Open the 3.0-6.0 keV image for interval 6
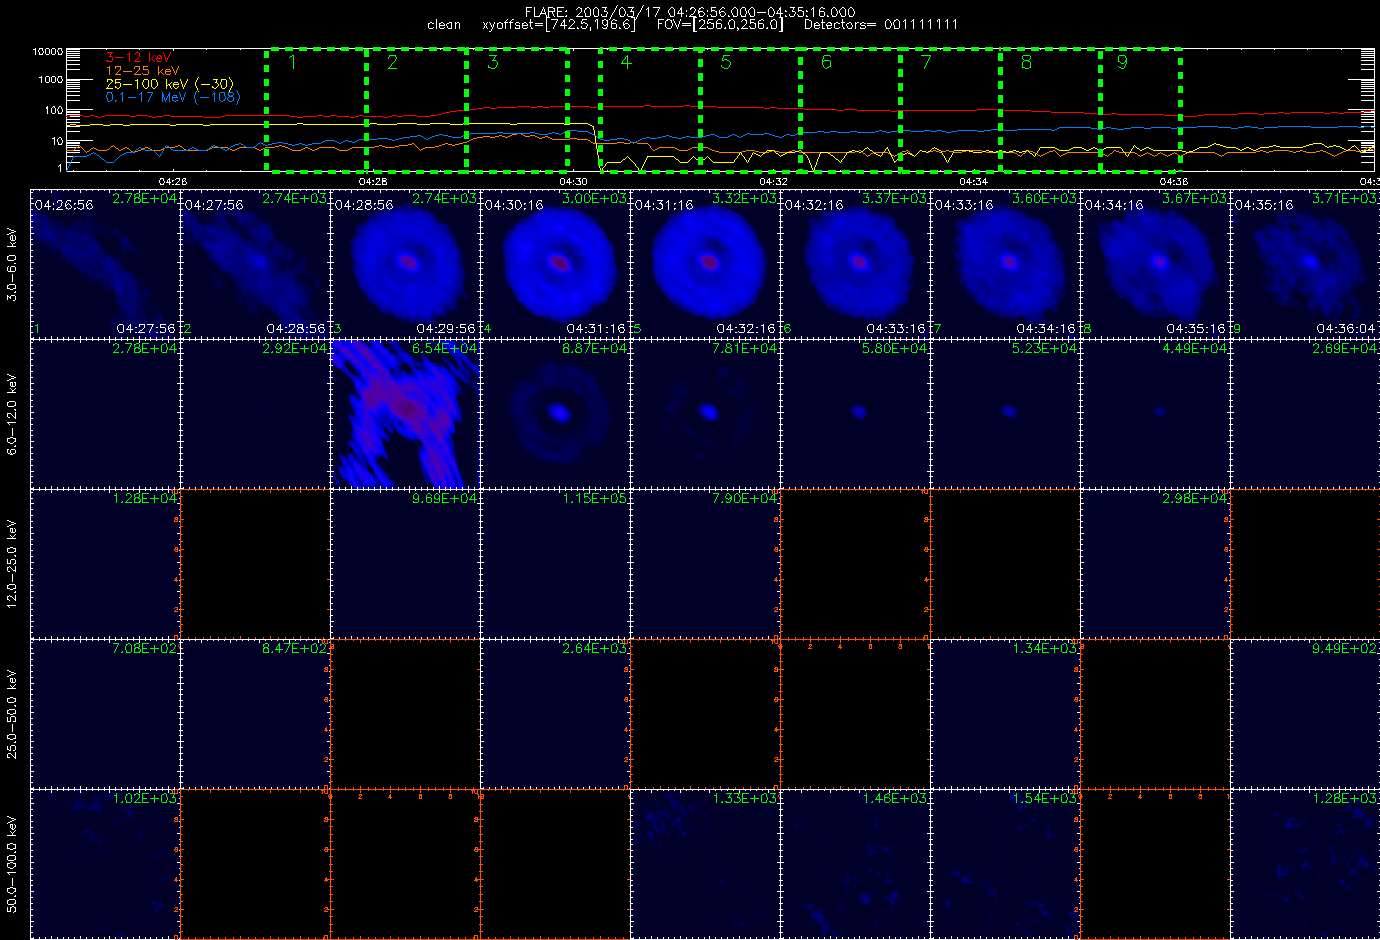The height and width of the screenshot is (940, 1380). pyautogui.click(x=855, y=264)
